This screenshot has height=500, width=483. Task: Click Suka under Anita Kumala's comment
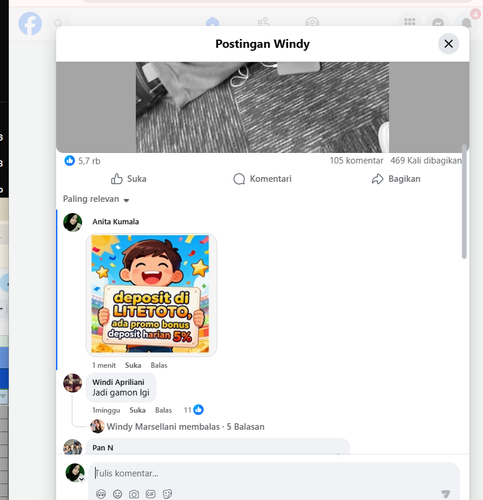(133, 365)
